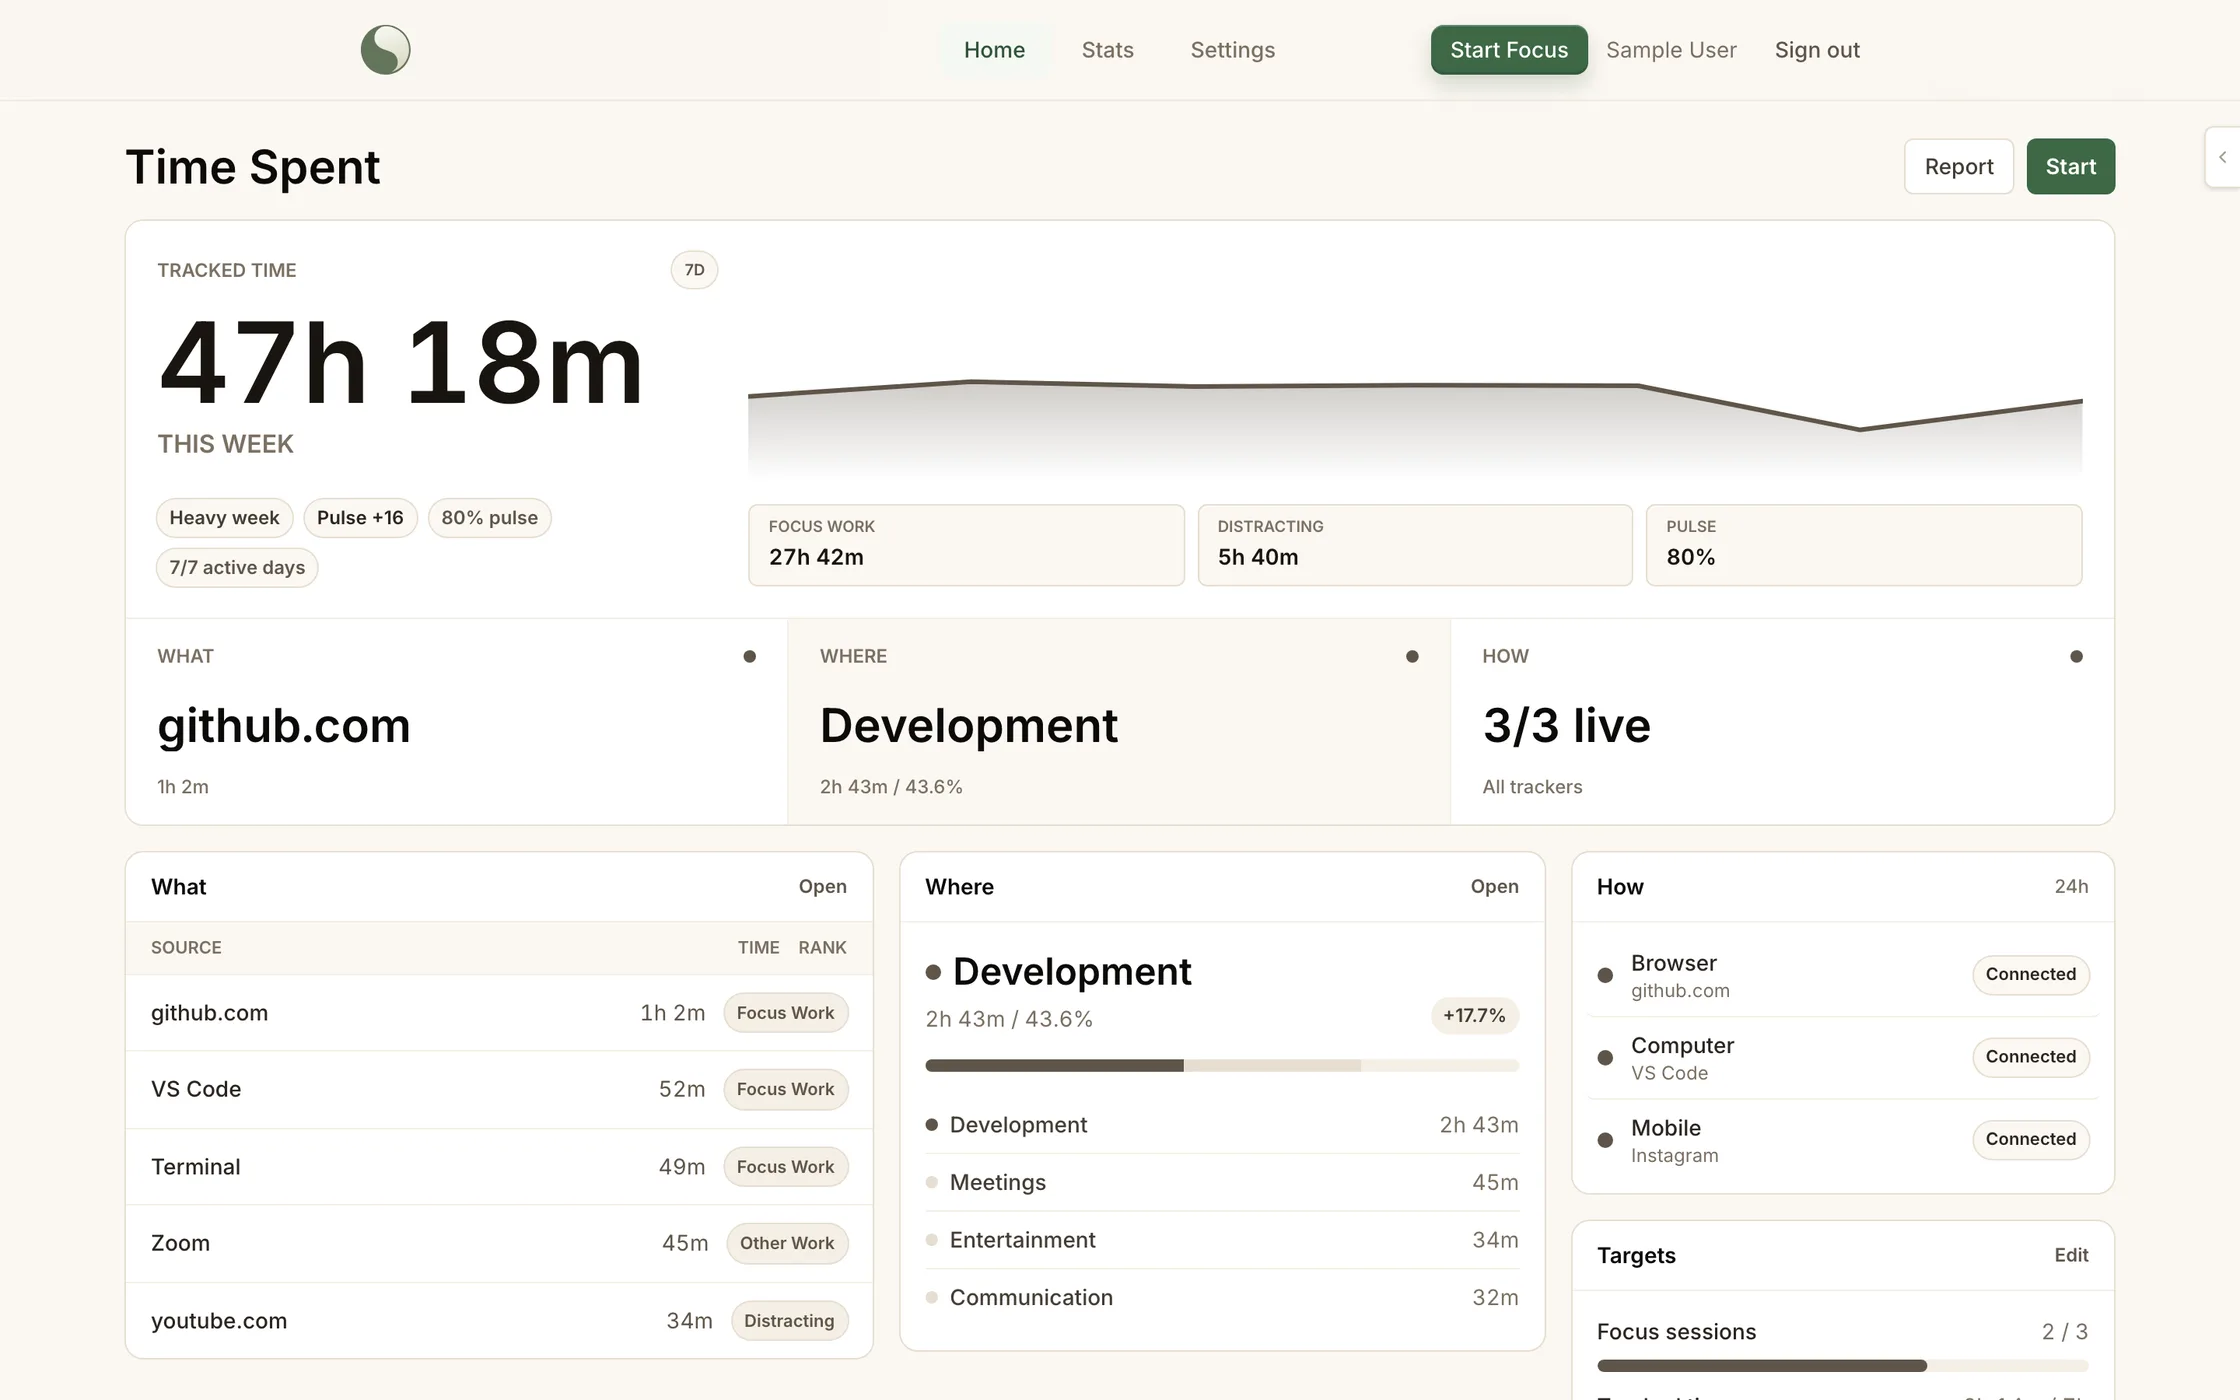The height and width of the screenshot is (1400, 2240).
Task: Click the green Start button
Action: 2070,166
